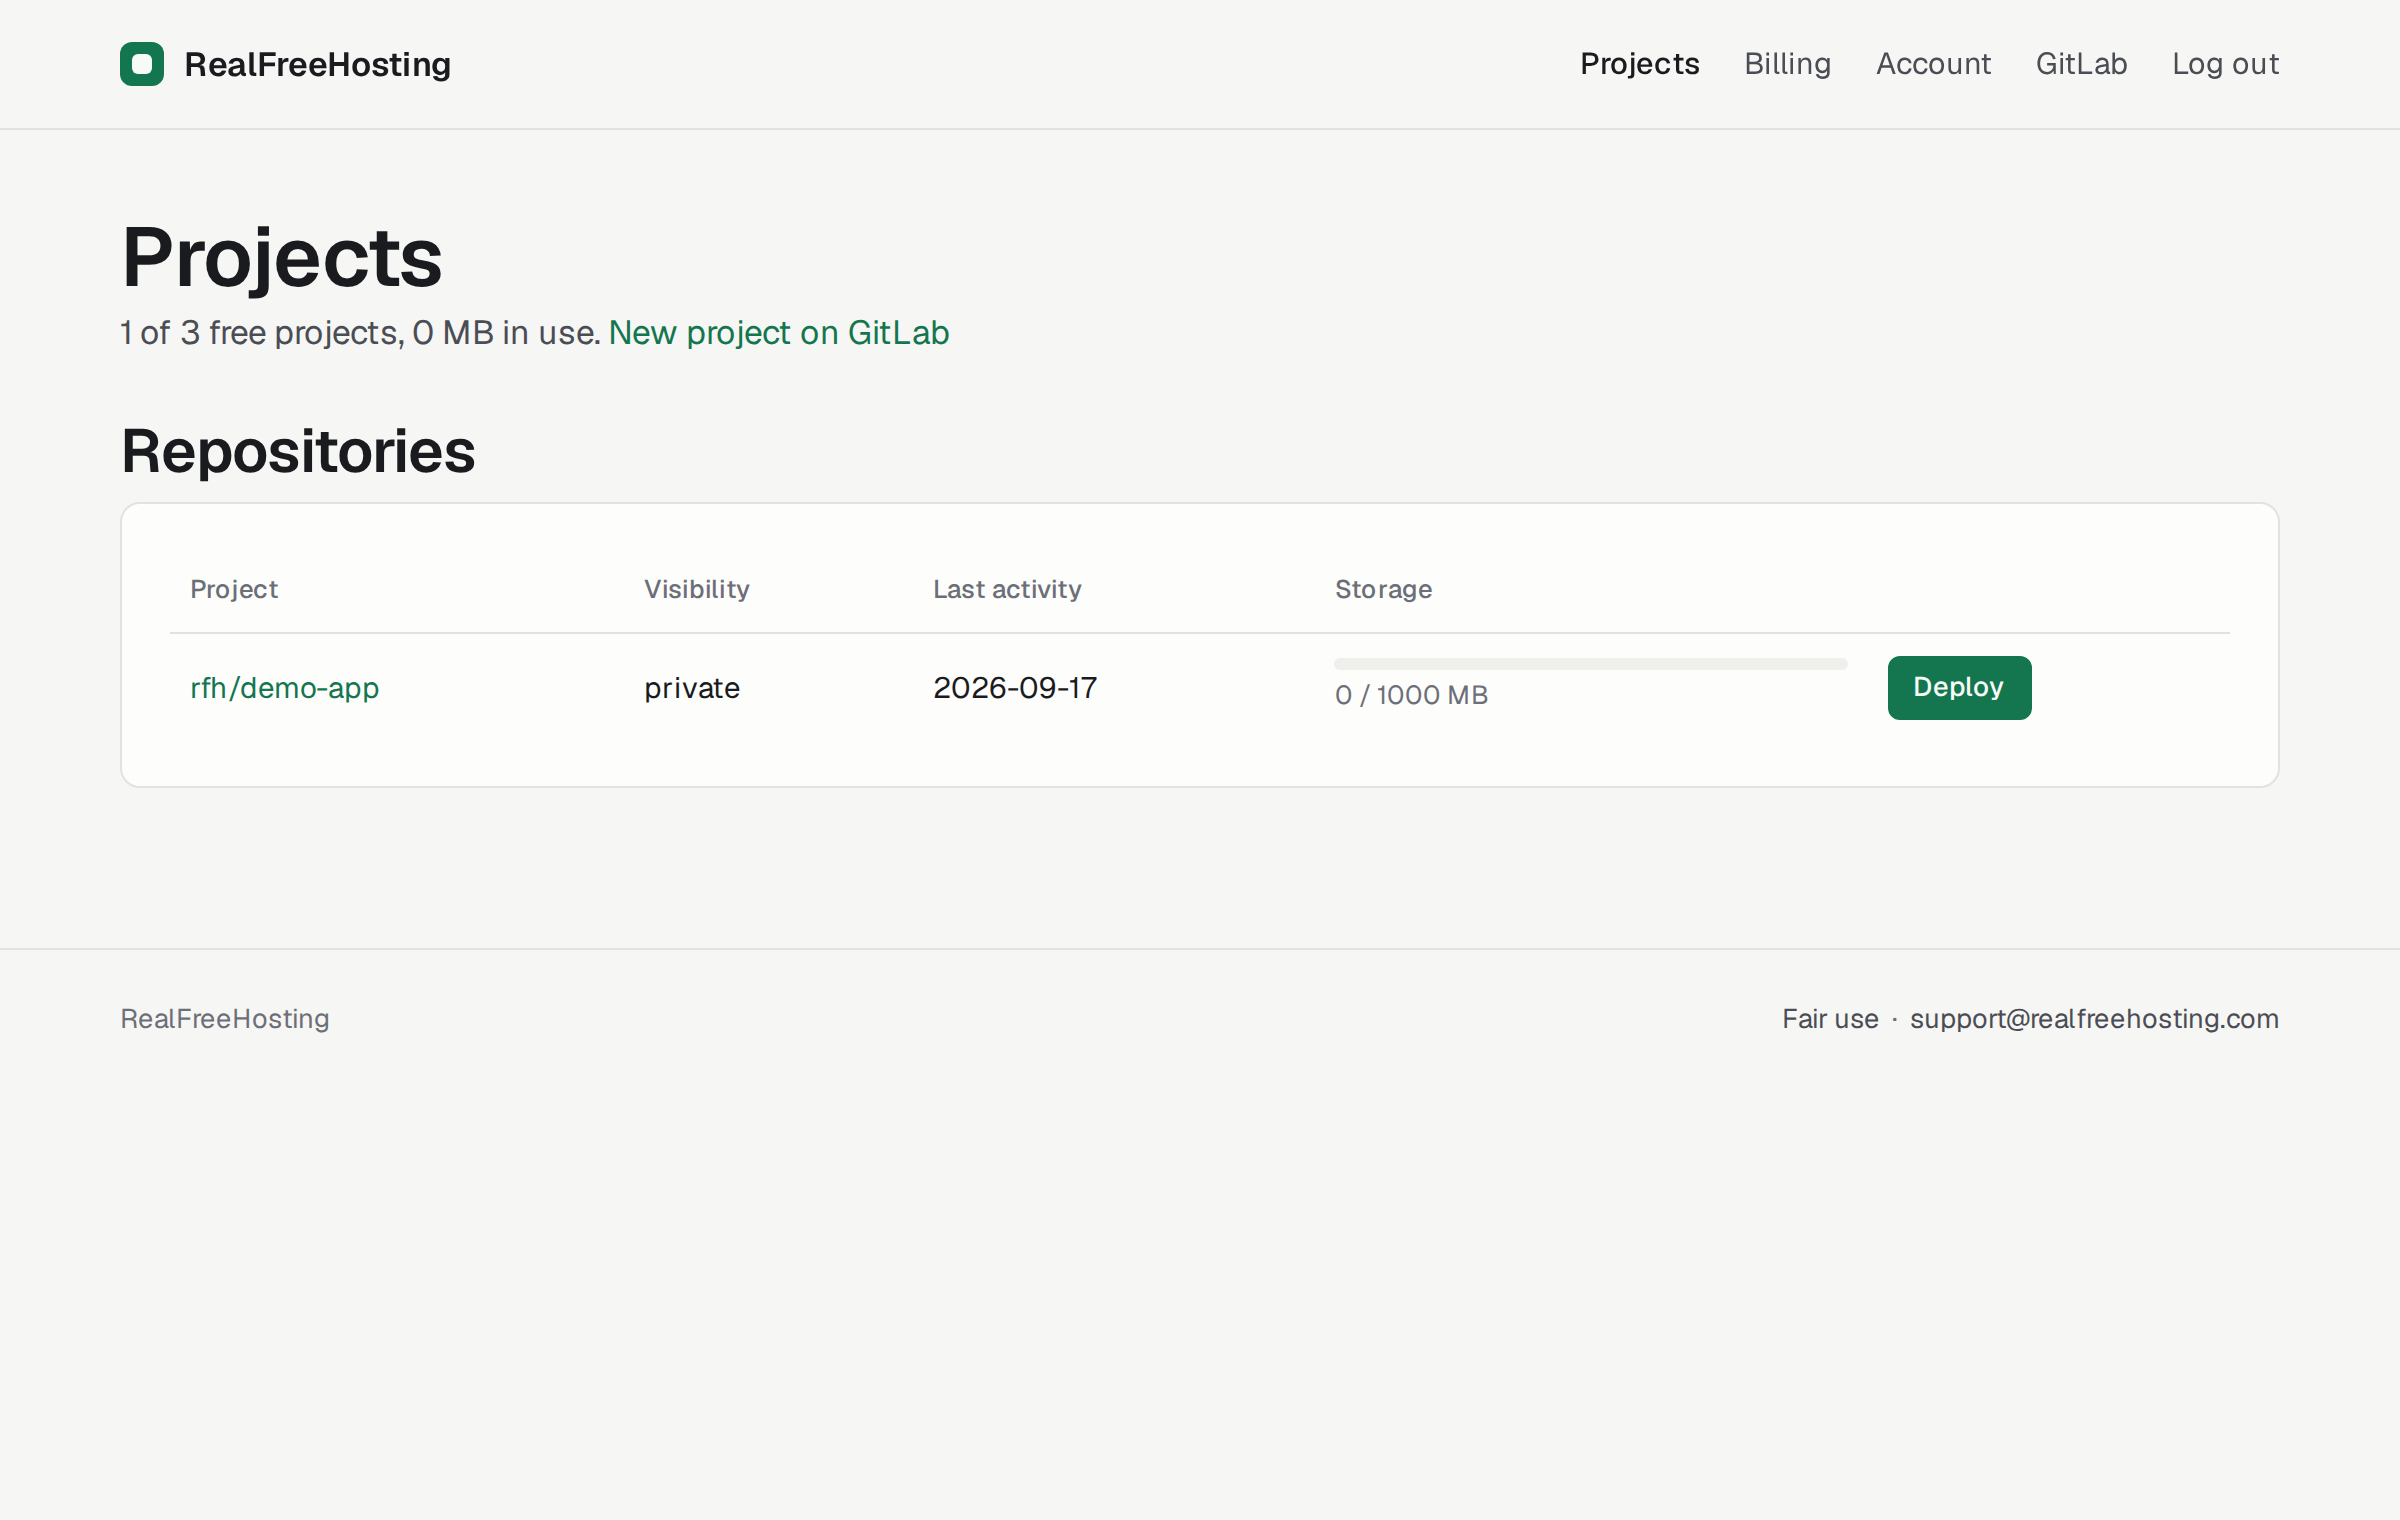
Task: Open the Billing page
Action: [1787, 64]
